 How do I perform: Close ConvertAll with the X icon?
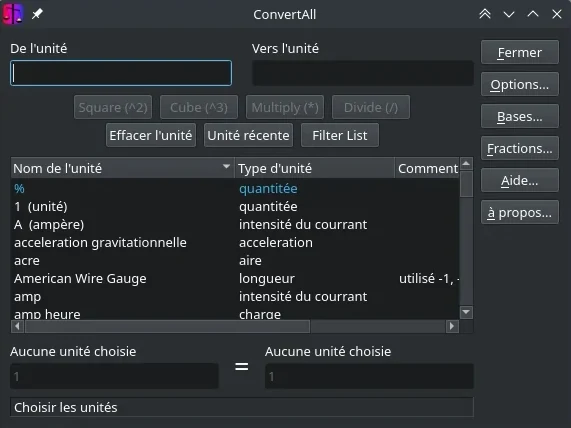point(557,14)
